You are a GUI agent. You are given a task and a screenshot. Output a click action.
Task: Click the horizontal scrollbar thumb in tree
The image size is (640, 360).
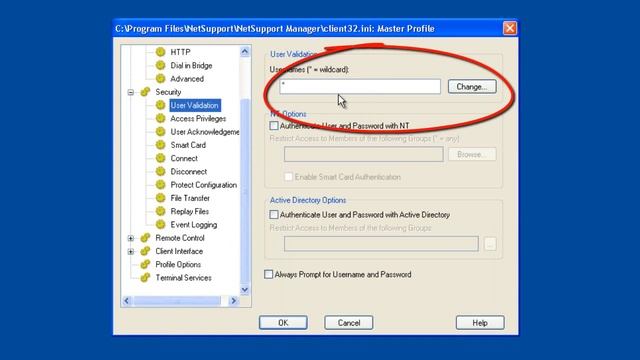point(177,301)
